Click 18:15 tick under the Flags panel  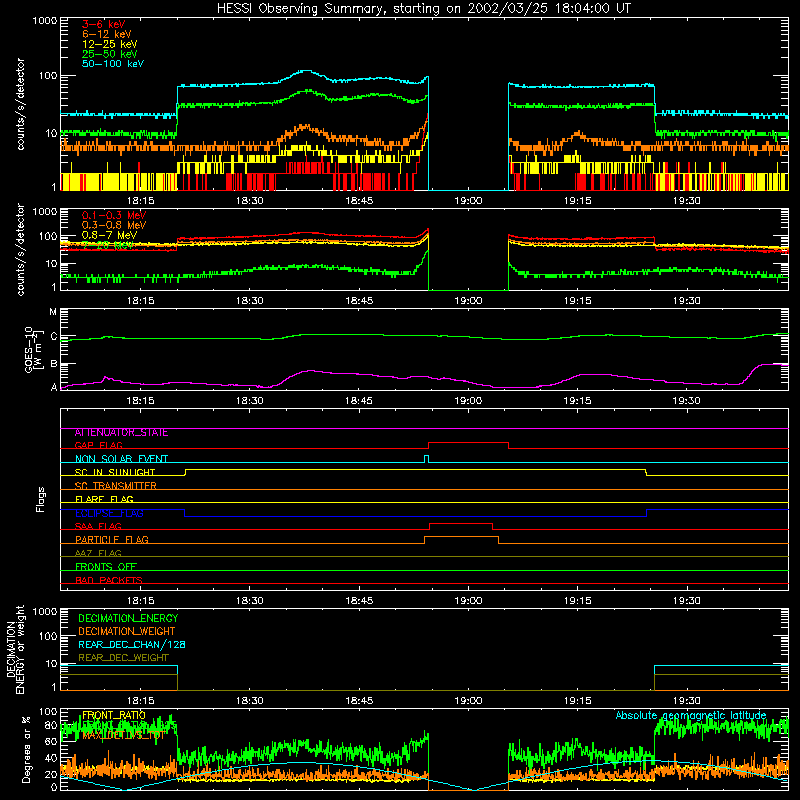pyautogui.click(x=140, y=601)
